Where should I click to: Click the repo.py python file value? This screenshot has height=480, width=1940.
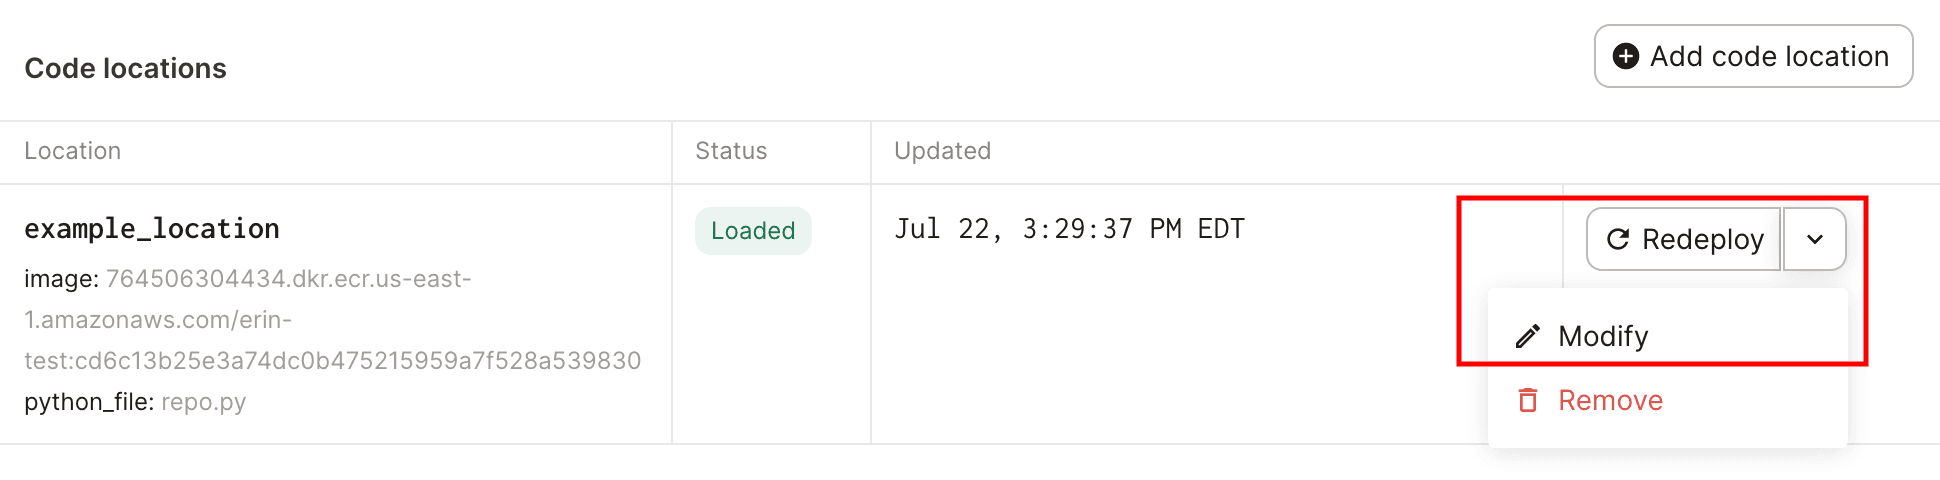pos(203,402)
